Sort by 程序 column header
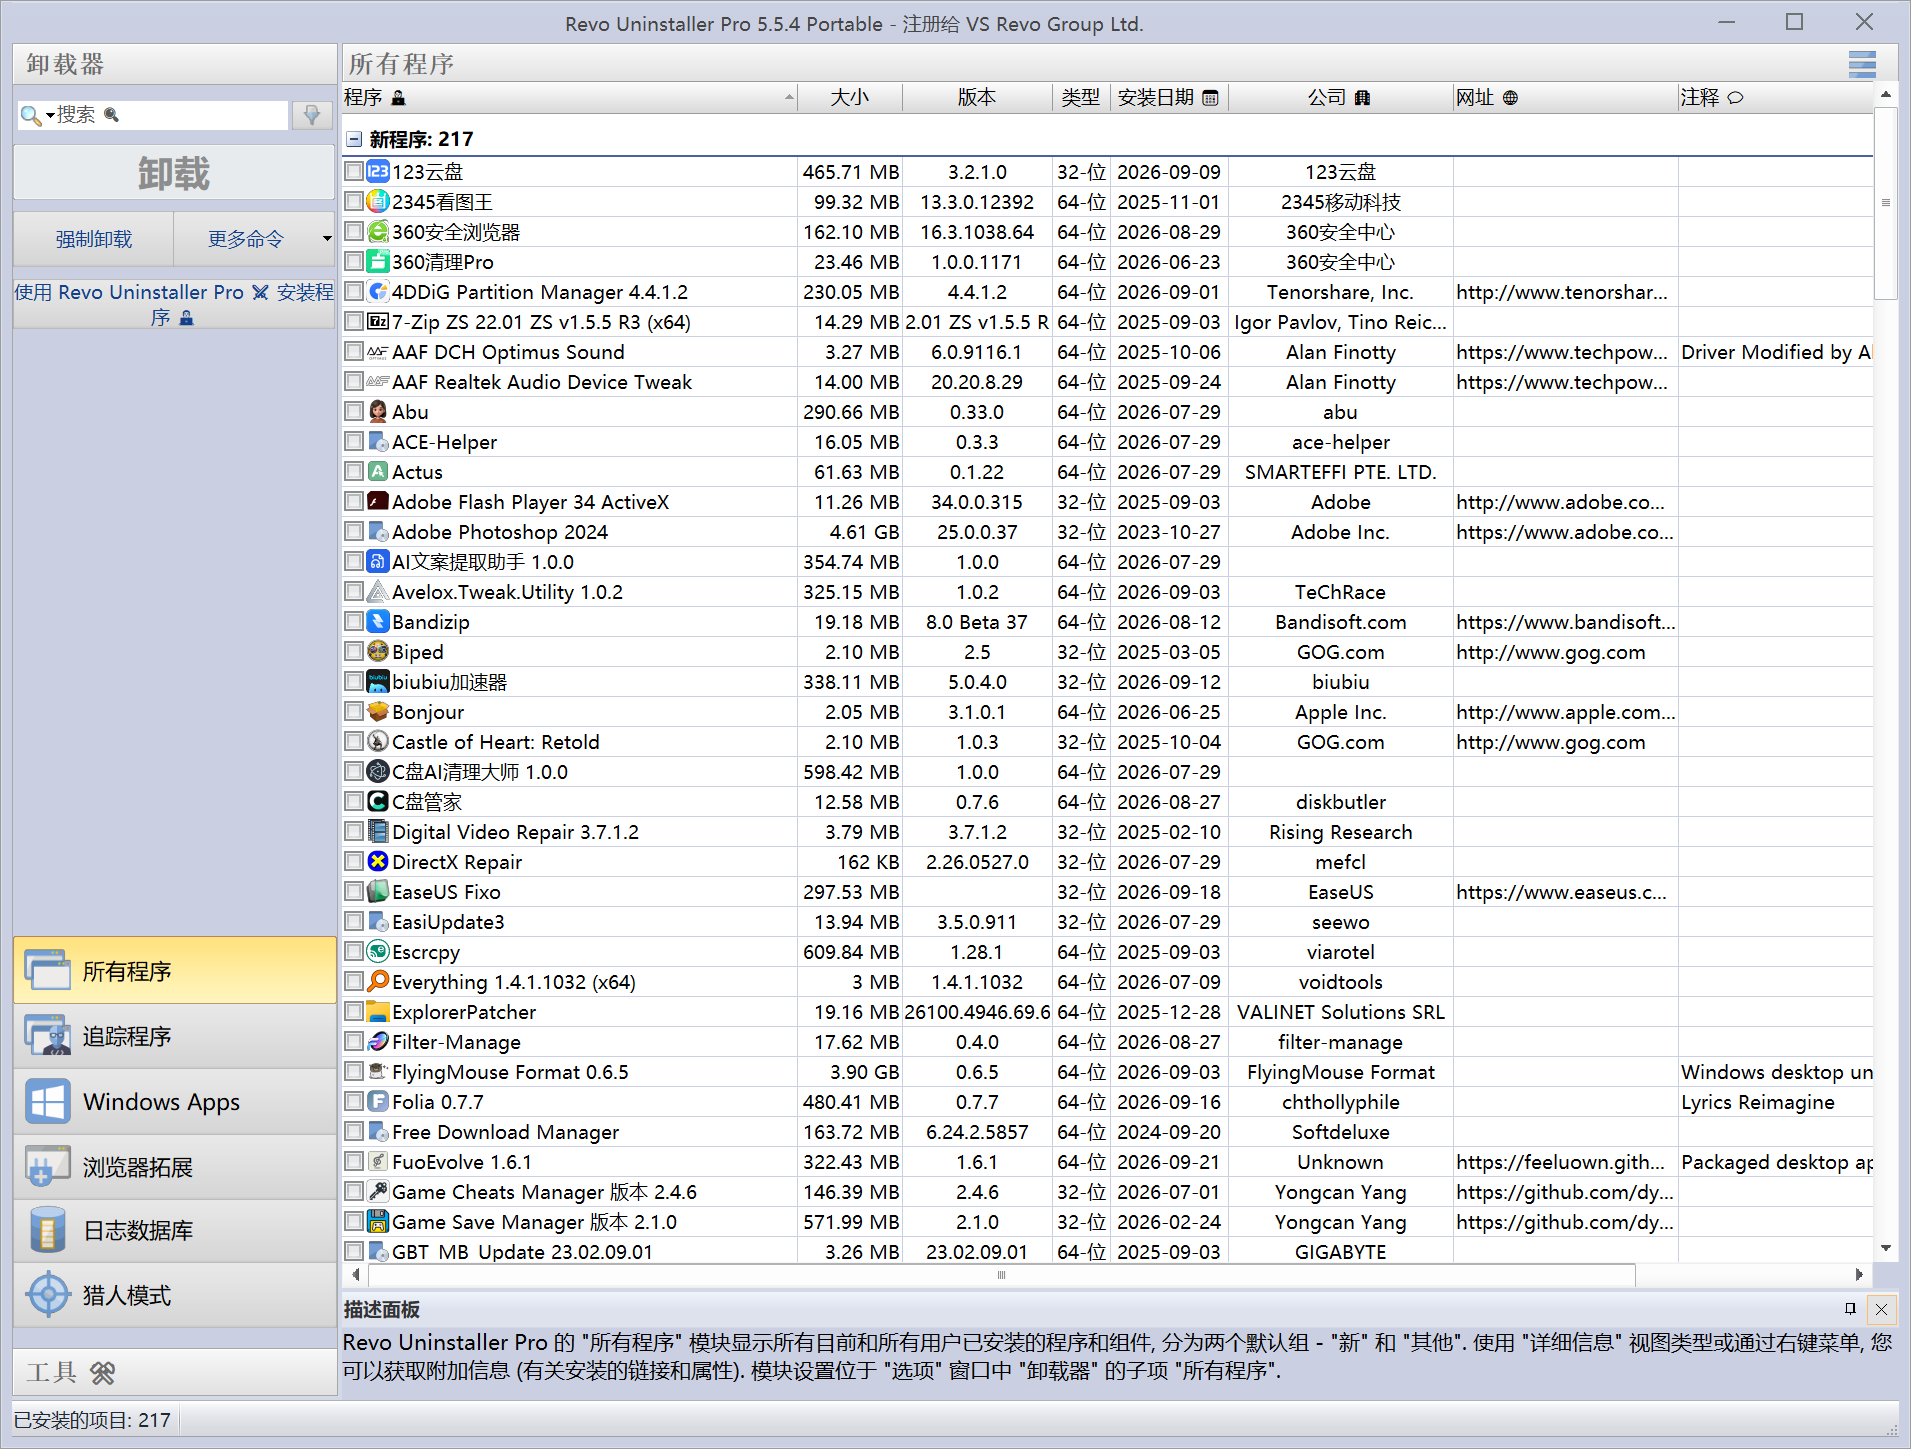 click(569, 98)
